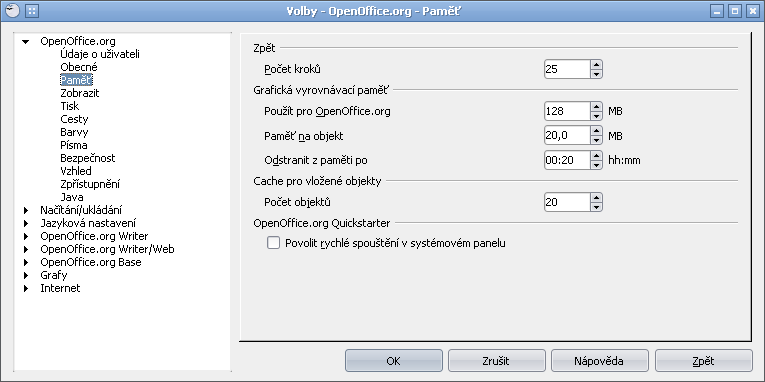Click the sticky window icon in title bar

[x=31, y=10]
